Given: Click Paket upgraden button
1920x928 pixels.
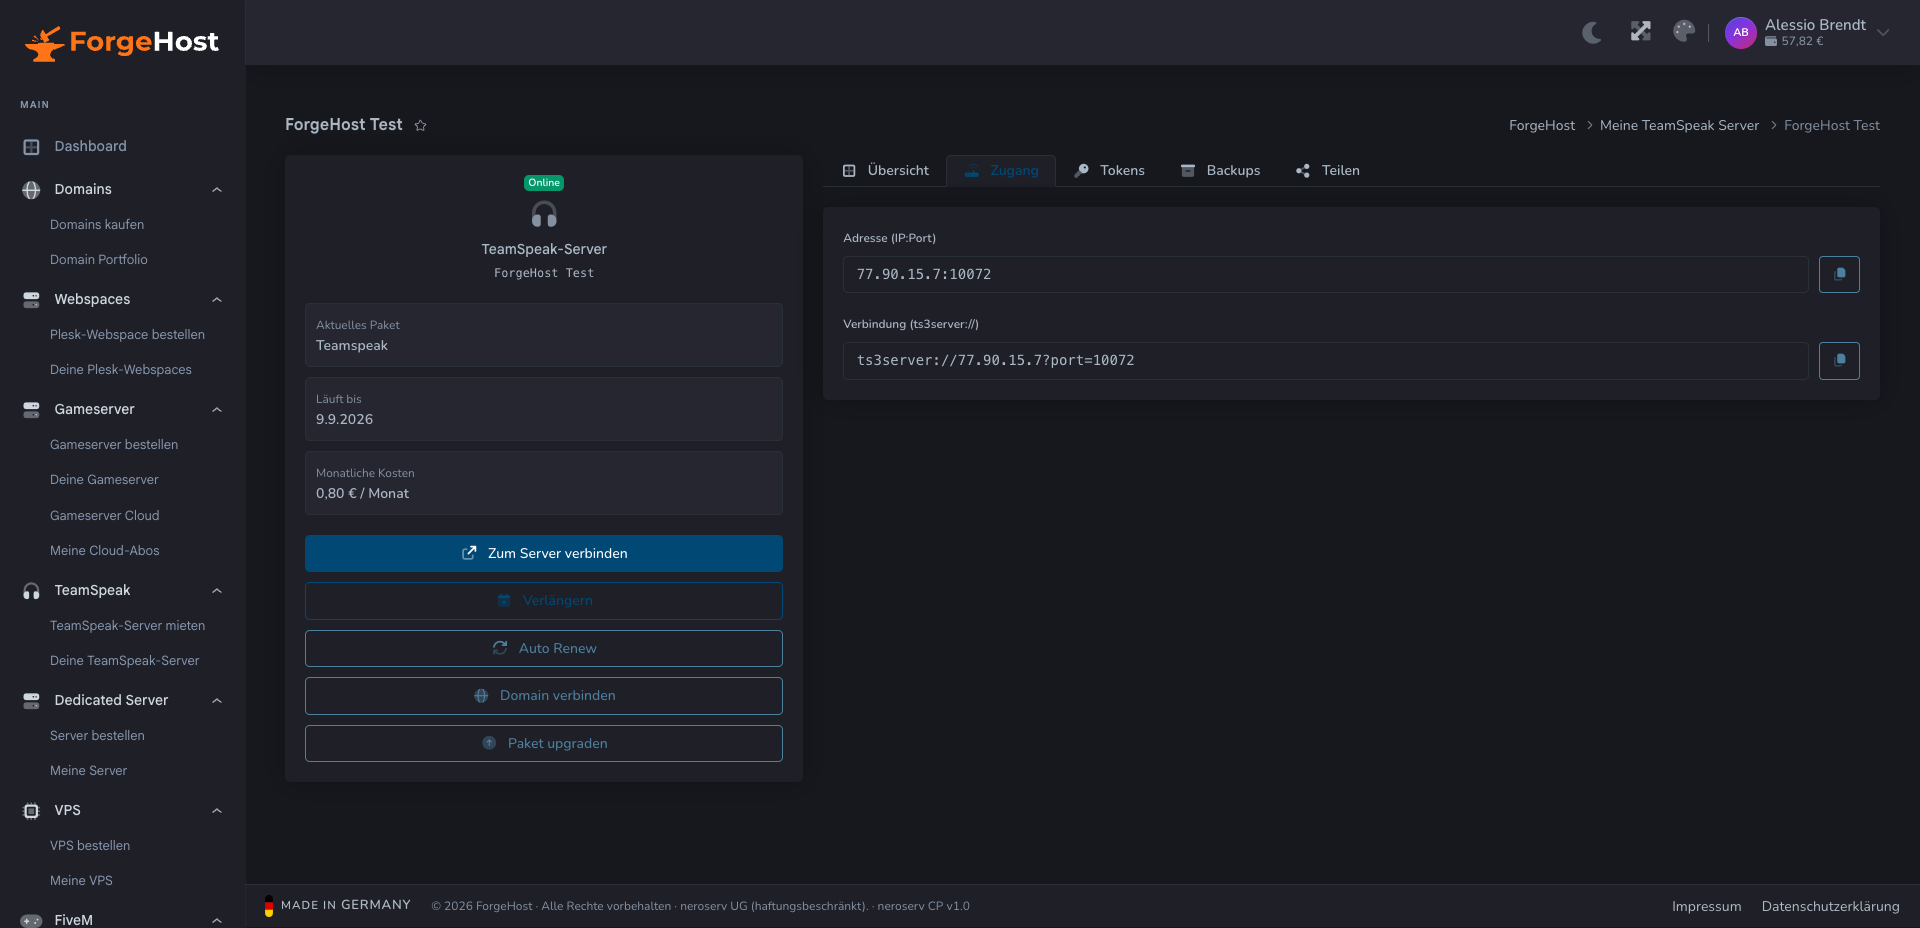Looking at the screenshot, I should click(544, 744).
